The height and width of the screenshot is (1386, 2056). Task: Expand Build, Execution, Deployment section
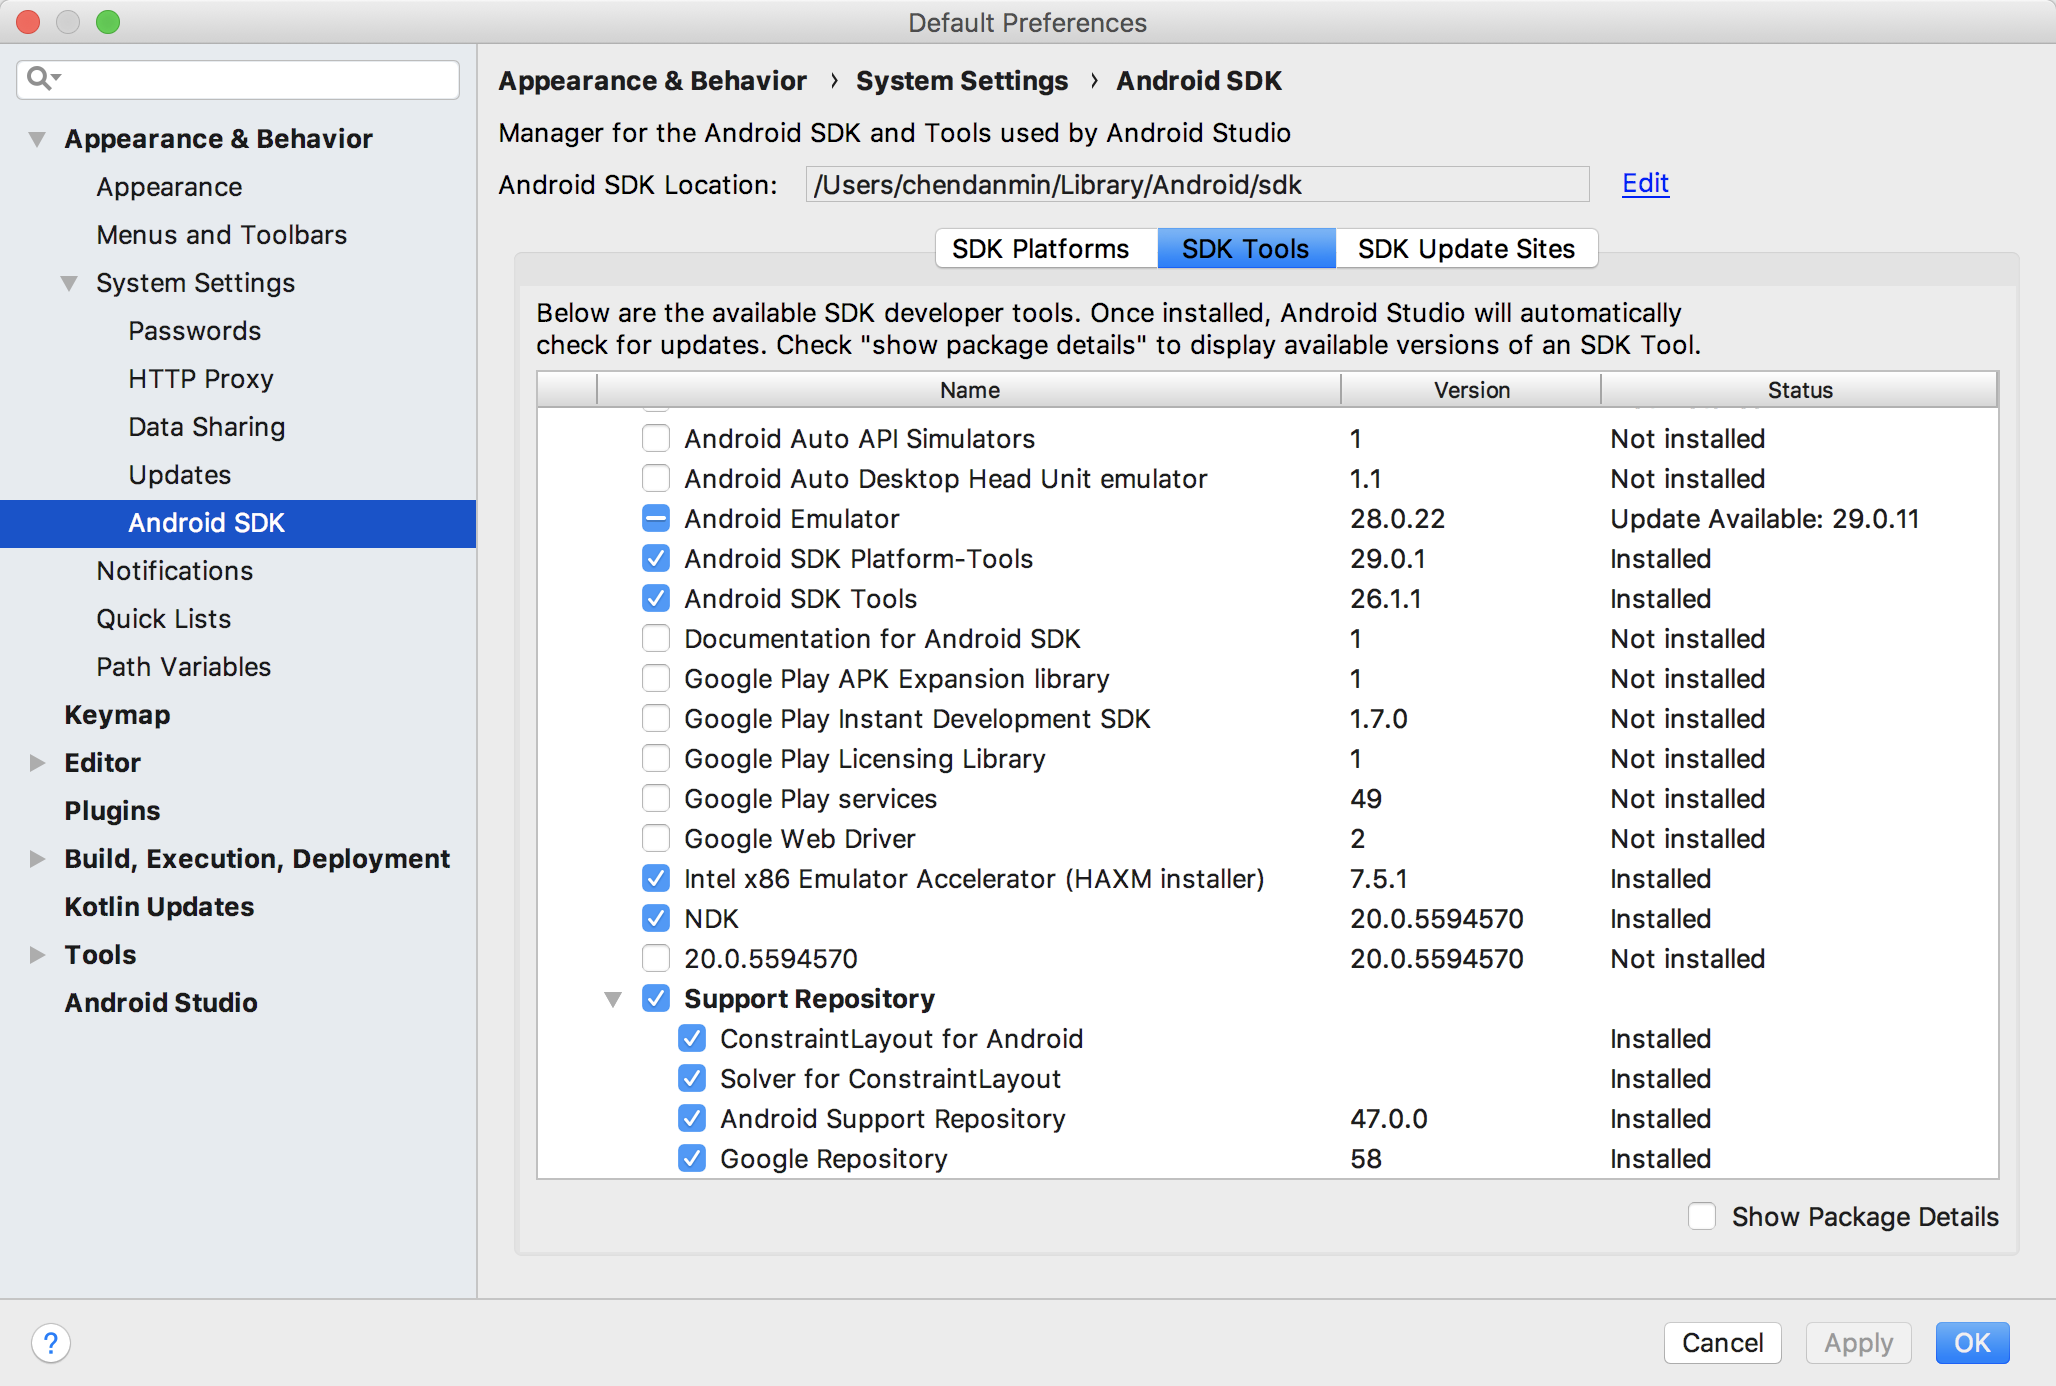(37, 859)
